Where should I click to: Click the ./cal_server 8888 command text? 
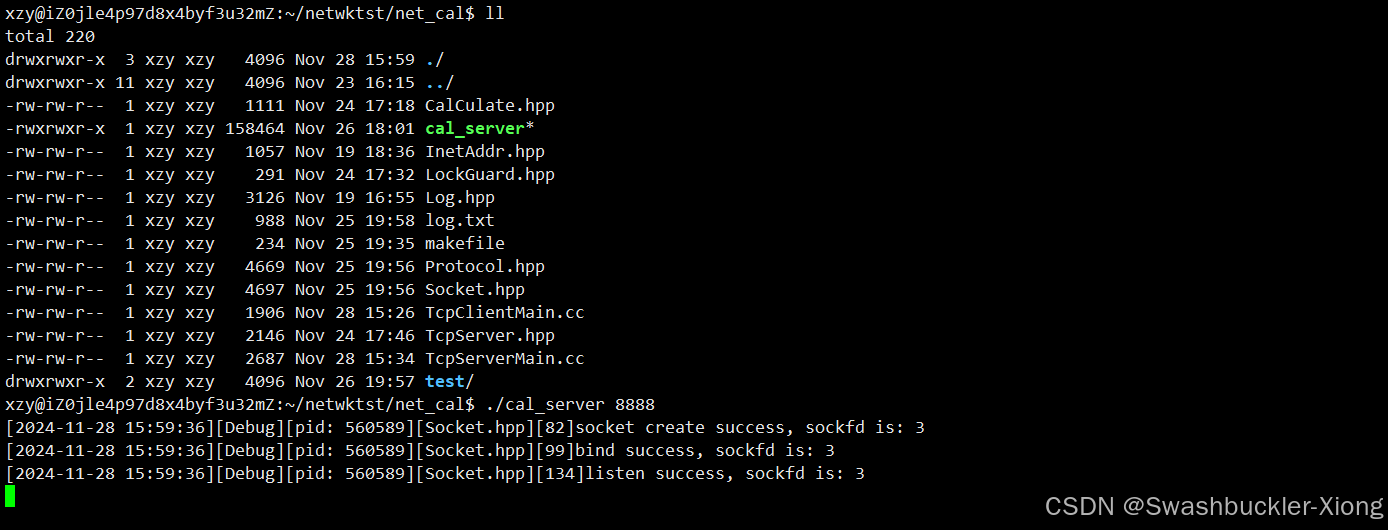pyautogui.click(x=569, y=405)
